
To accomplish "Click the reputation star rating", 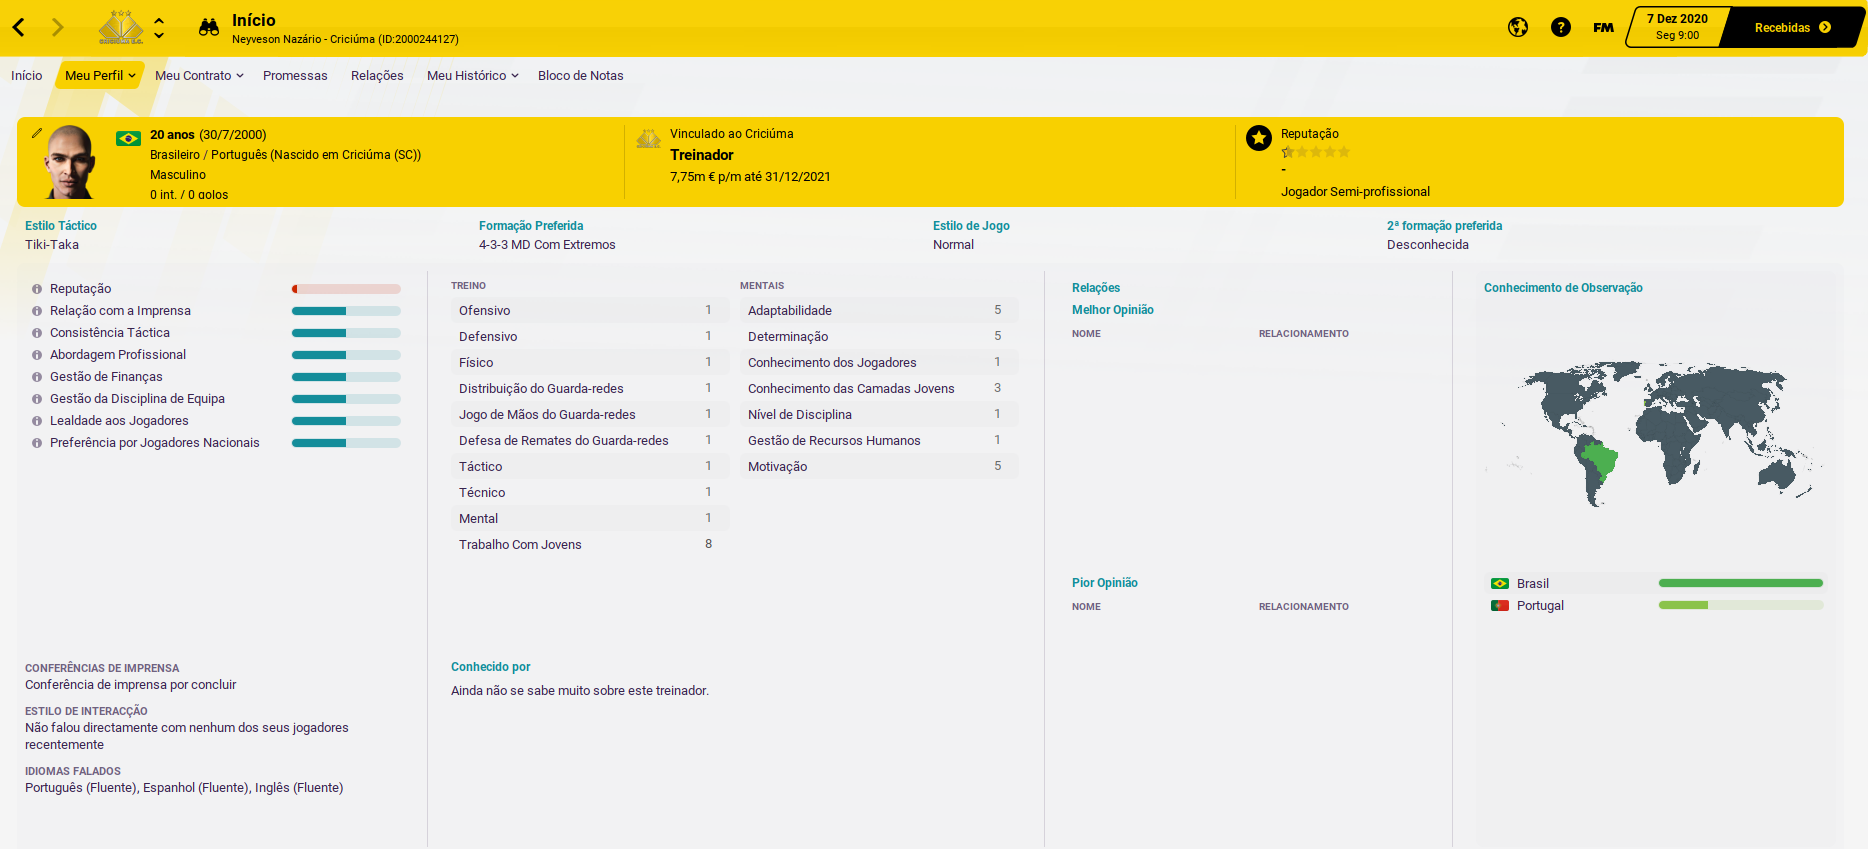I will point(1316,152).
